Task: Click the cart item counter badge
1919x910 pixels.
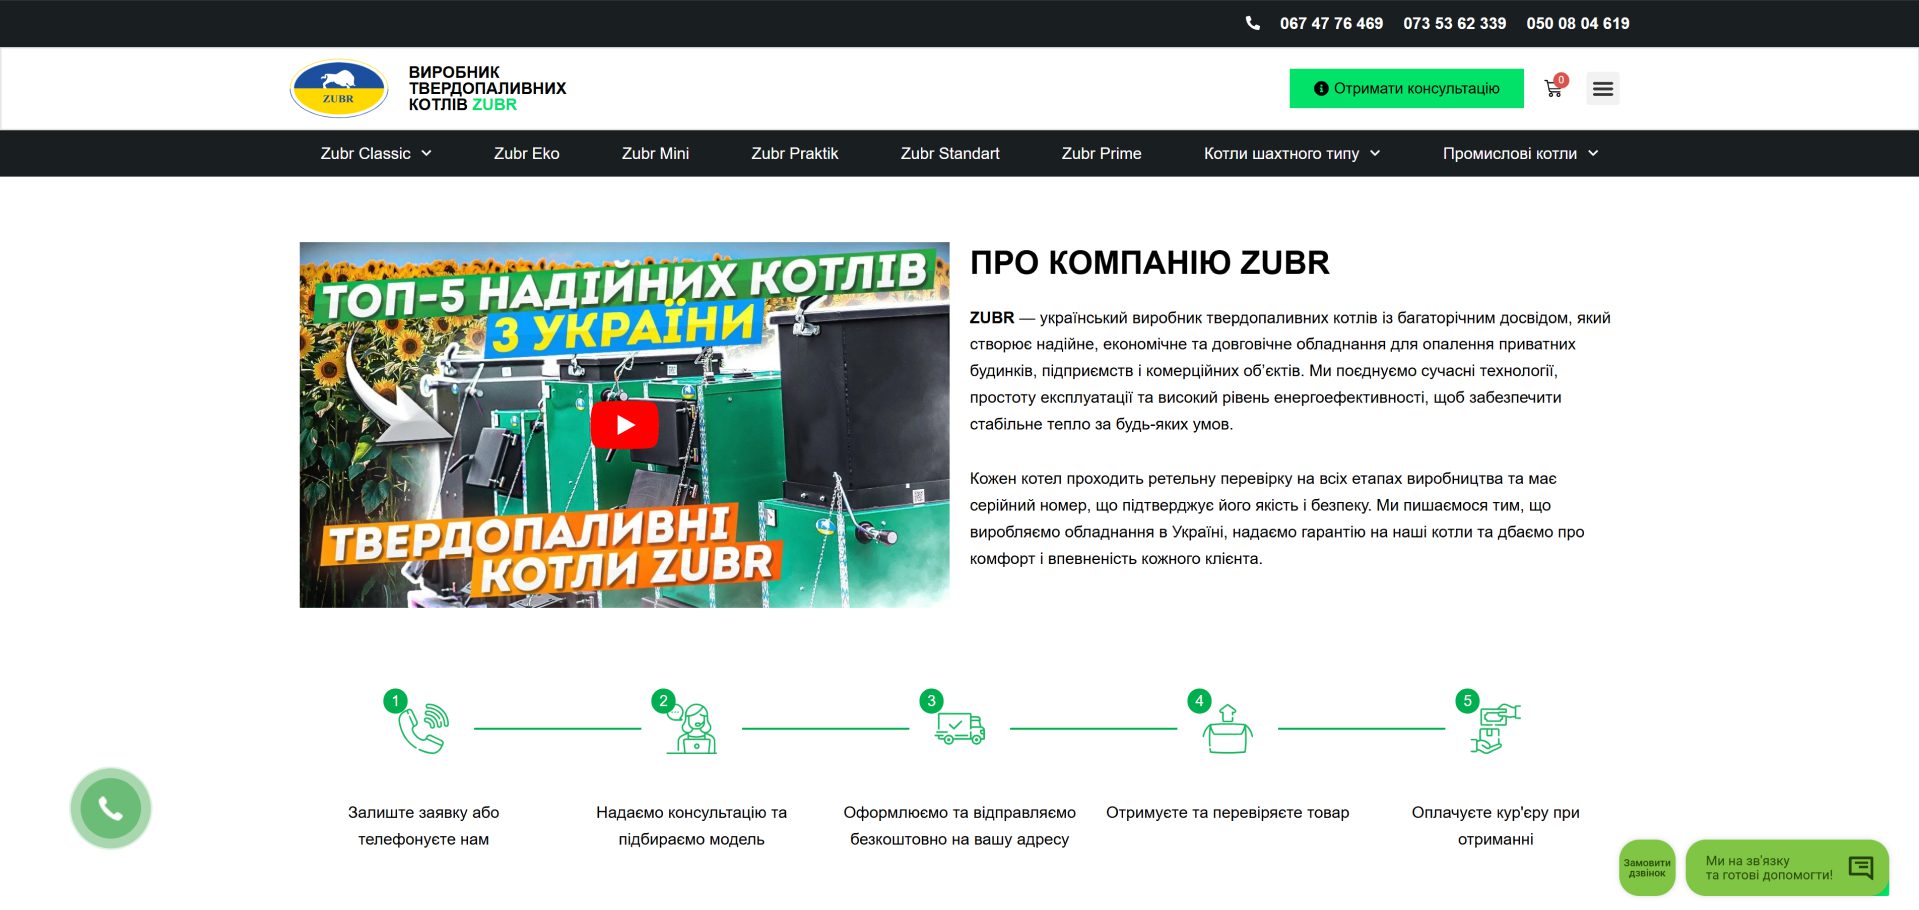Action: coord(1562,78)
